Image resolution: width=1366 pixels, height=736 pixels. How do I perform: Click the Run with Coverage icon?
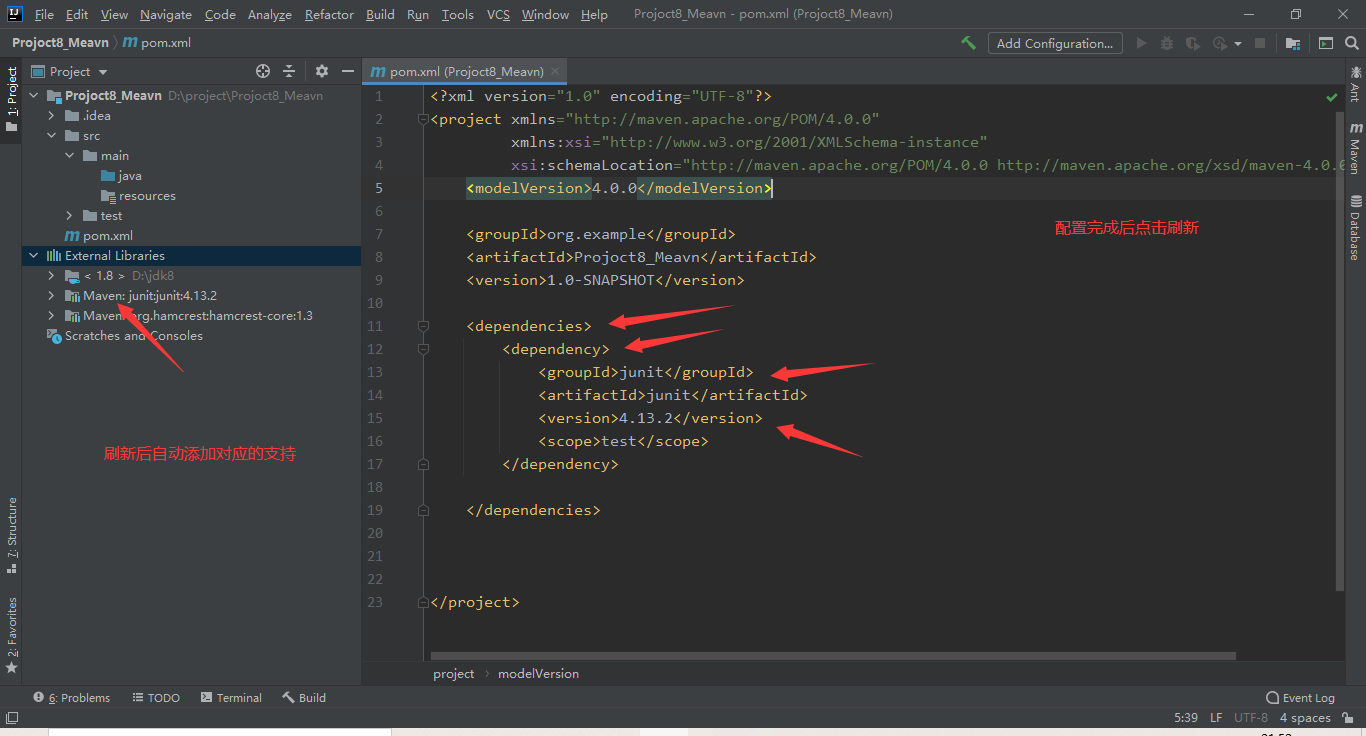tap(1192, 43)
